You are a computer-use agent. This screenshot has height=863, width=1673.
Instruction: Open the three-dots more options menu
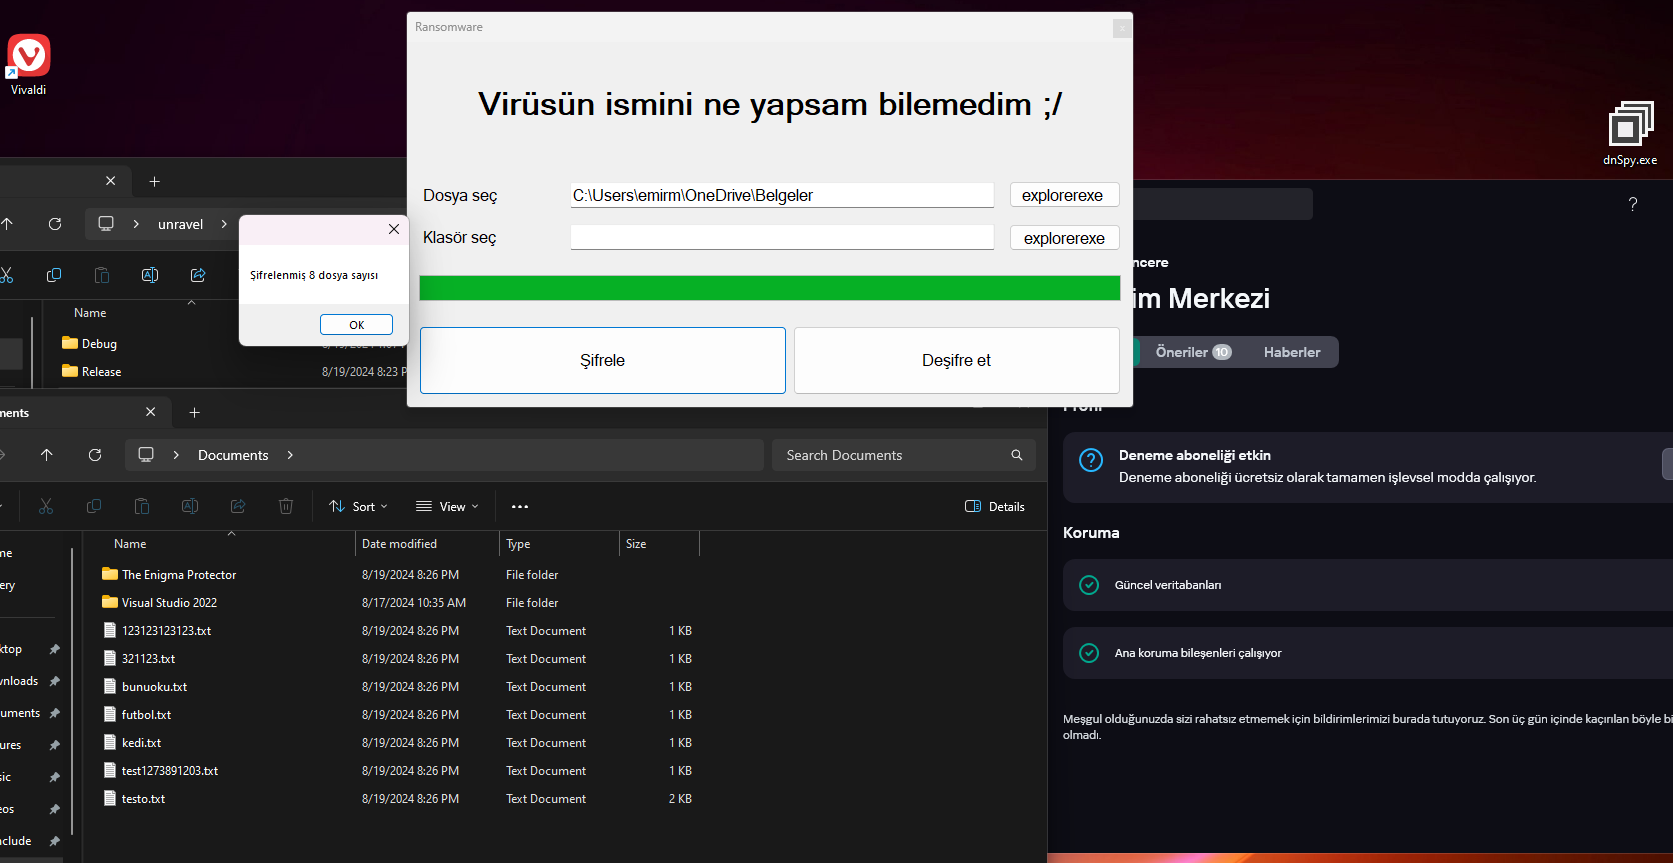pyautogui.click(x=520, y=507)
